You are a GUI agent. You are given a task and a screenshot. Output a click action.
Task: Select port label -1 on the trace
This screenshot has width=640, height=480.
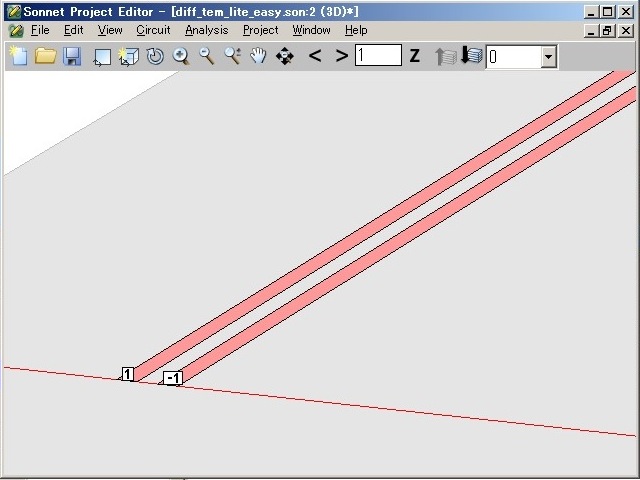(173, 378)
